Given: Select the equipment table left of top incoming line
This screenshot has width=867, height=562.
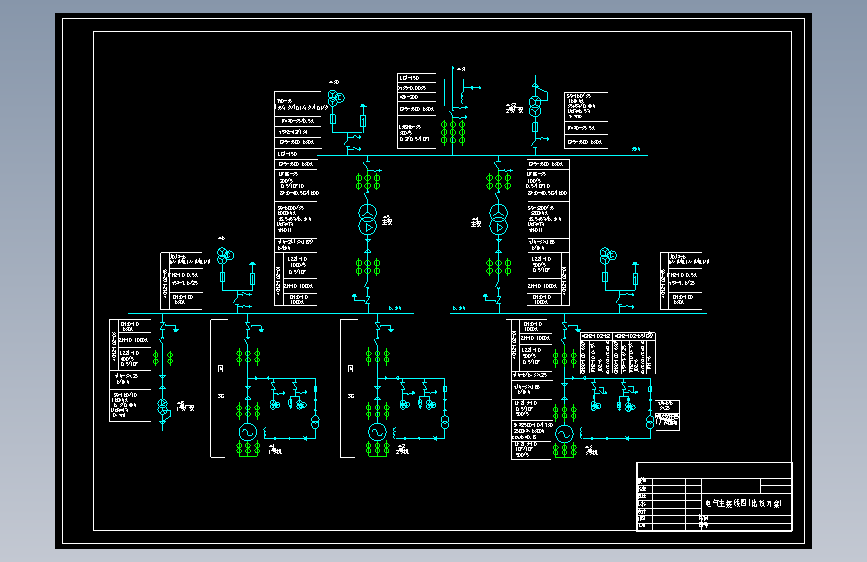Looking at the screenshot, I should (417, 111).
